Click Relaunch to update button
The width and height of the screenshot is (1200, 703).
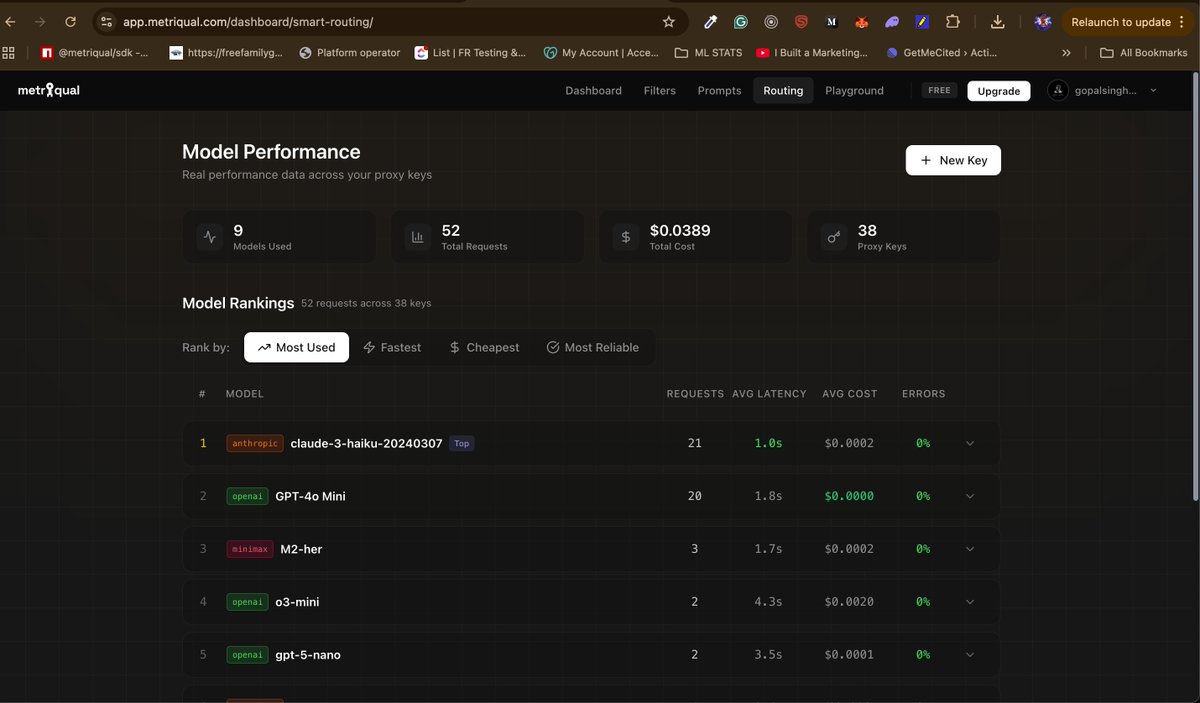(x=1126, y=21)
